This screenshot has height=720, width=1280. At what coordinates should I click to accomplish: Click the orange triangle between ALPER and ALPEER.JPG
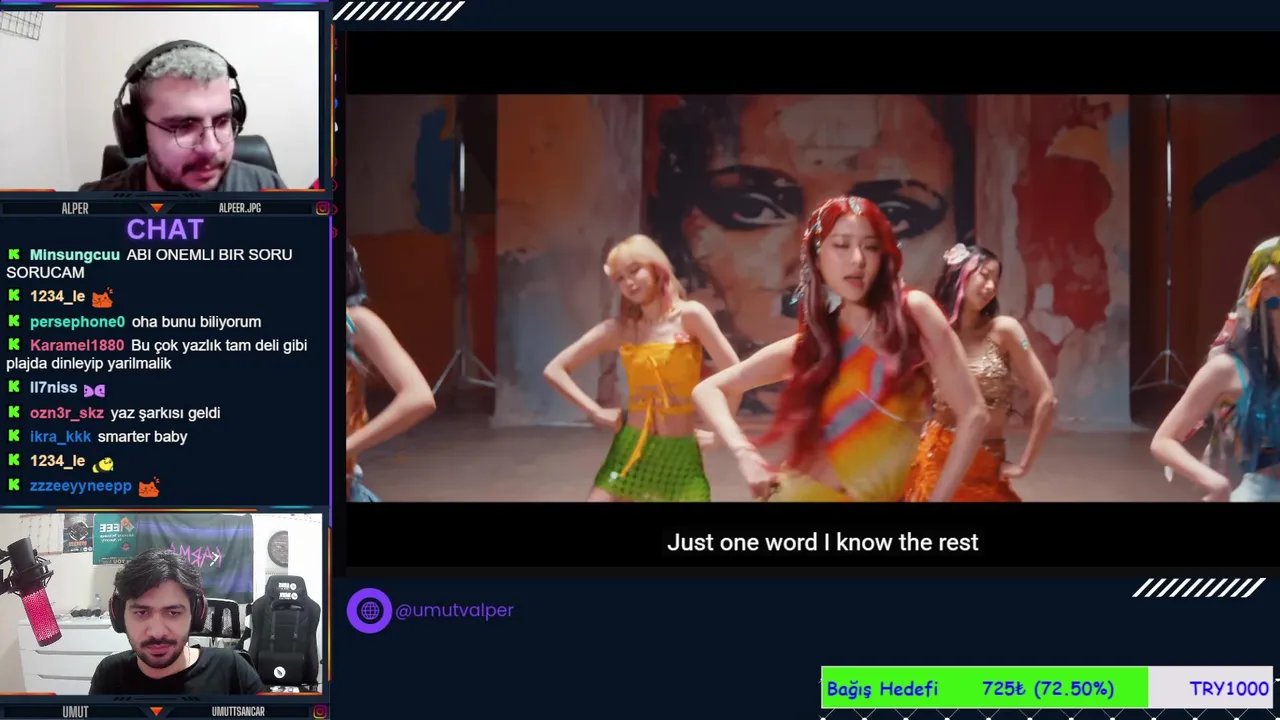(156, 208)
